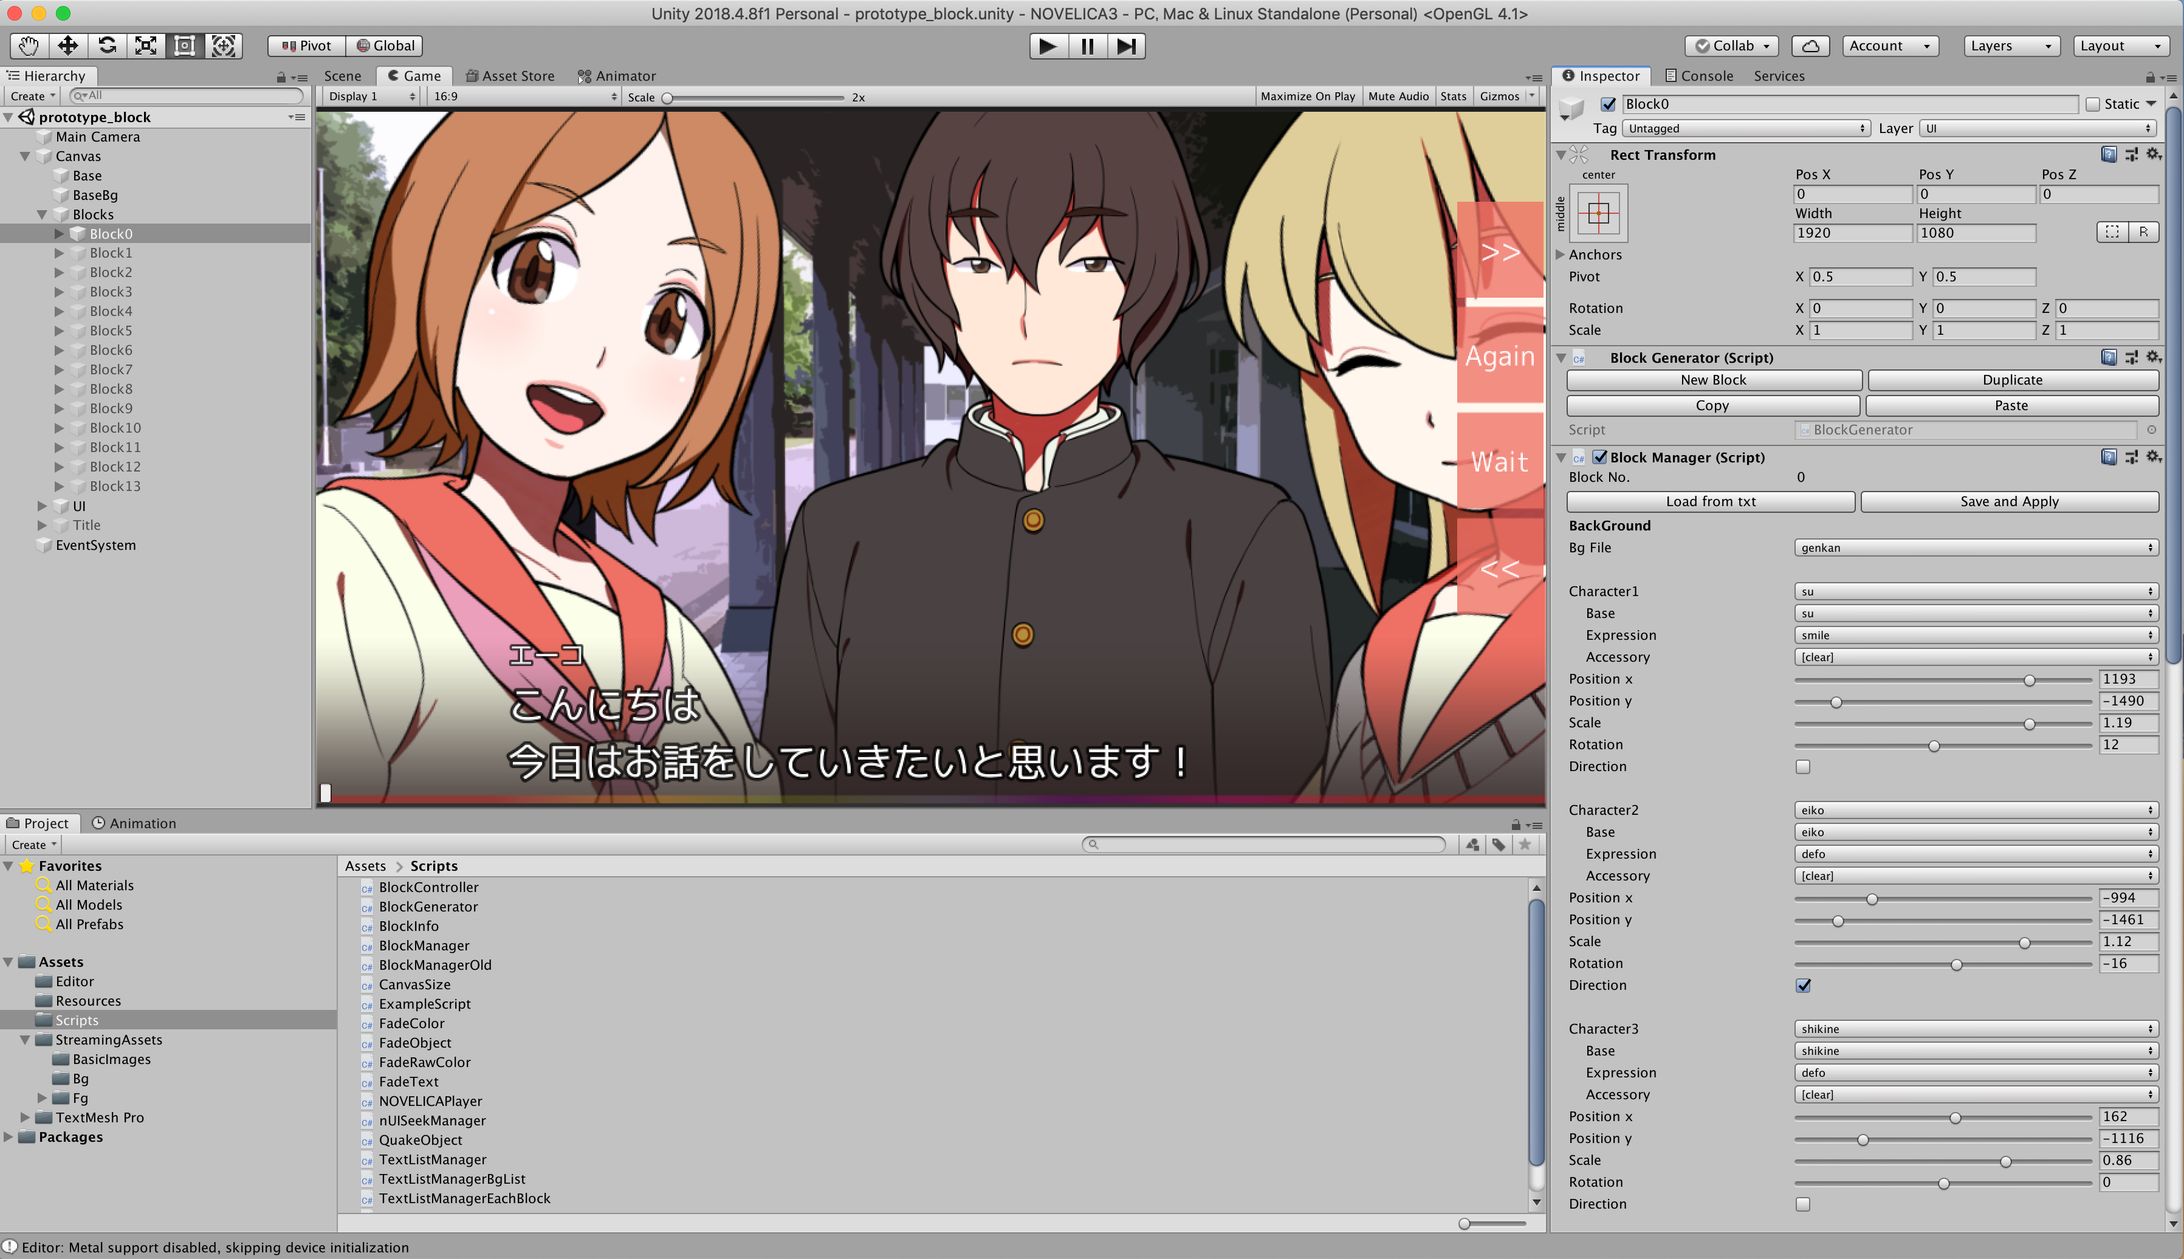2184x1259 pixels.
Task: Adjust Character1 Position x slider
Action: pyautogui.click(x=1943, y=680)
